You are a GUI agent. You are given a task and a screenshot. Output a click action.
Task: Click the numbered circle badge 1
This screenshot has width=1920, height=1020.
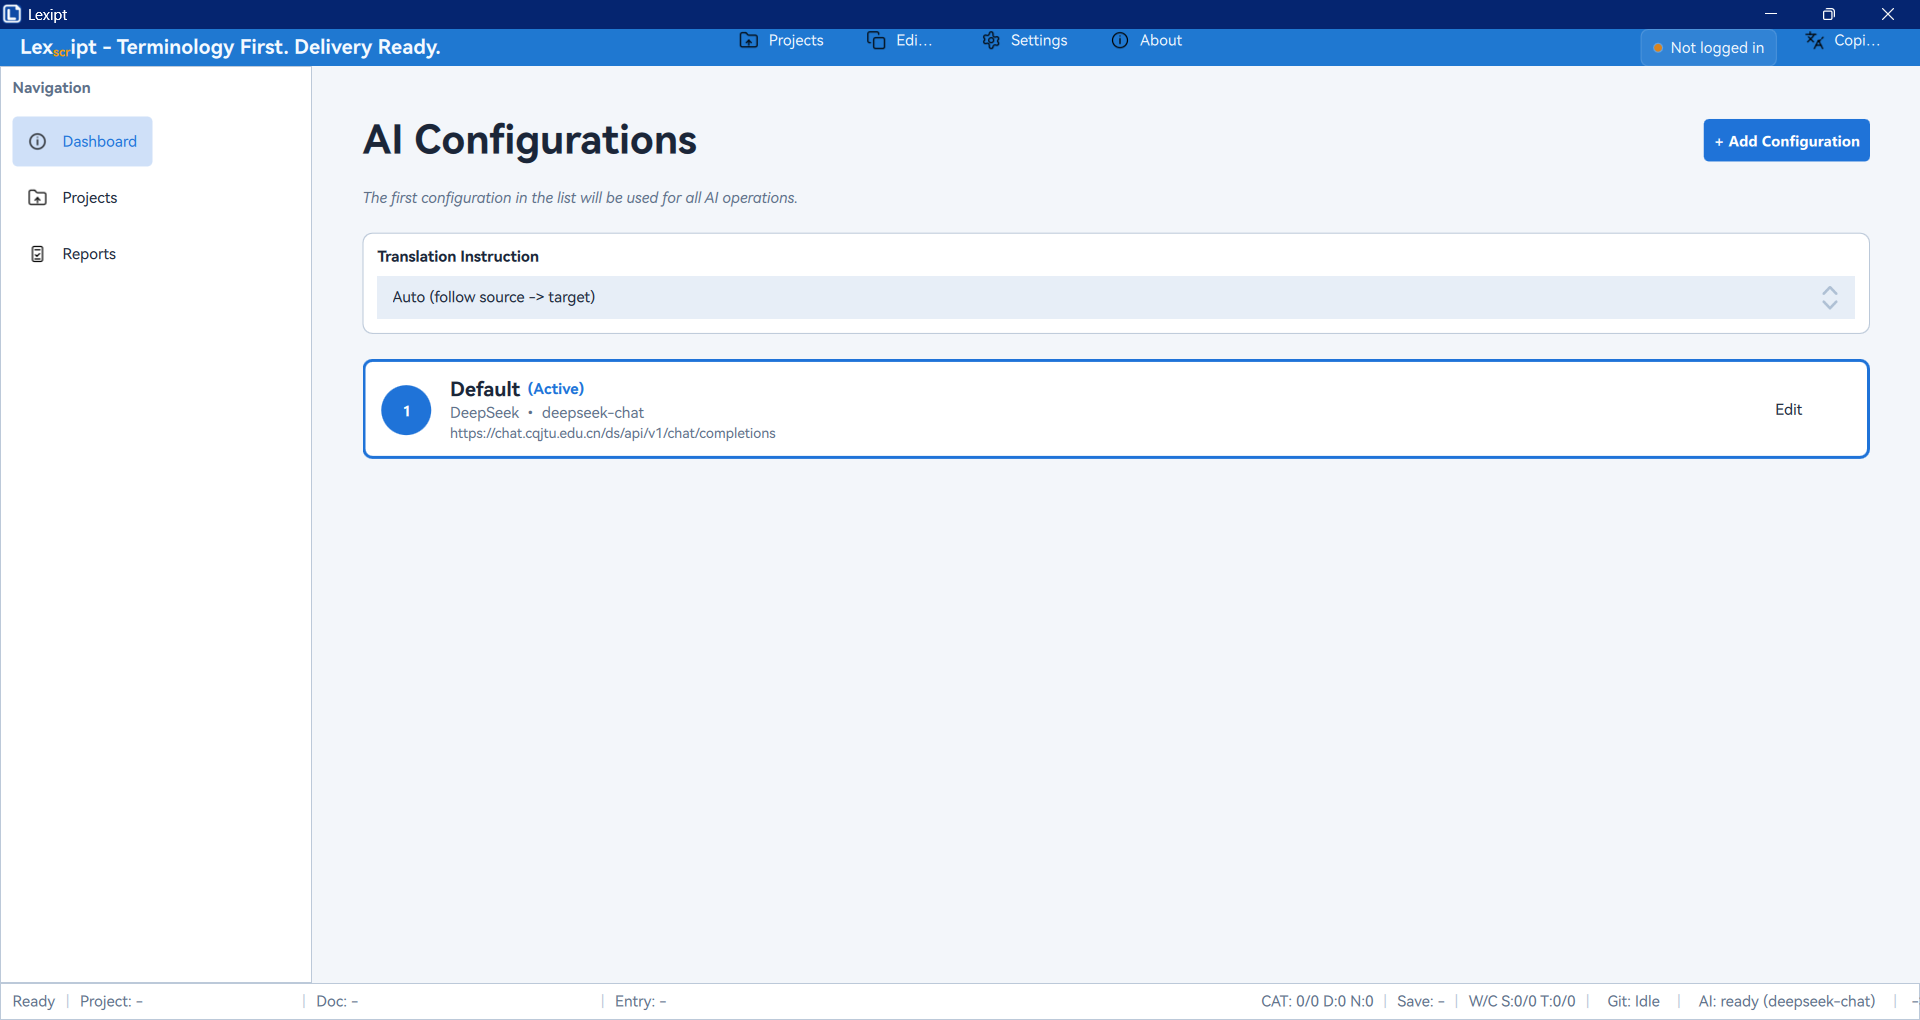(406, 411)
